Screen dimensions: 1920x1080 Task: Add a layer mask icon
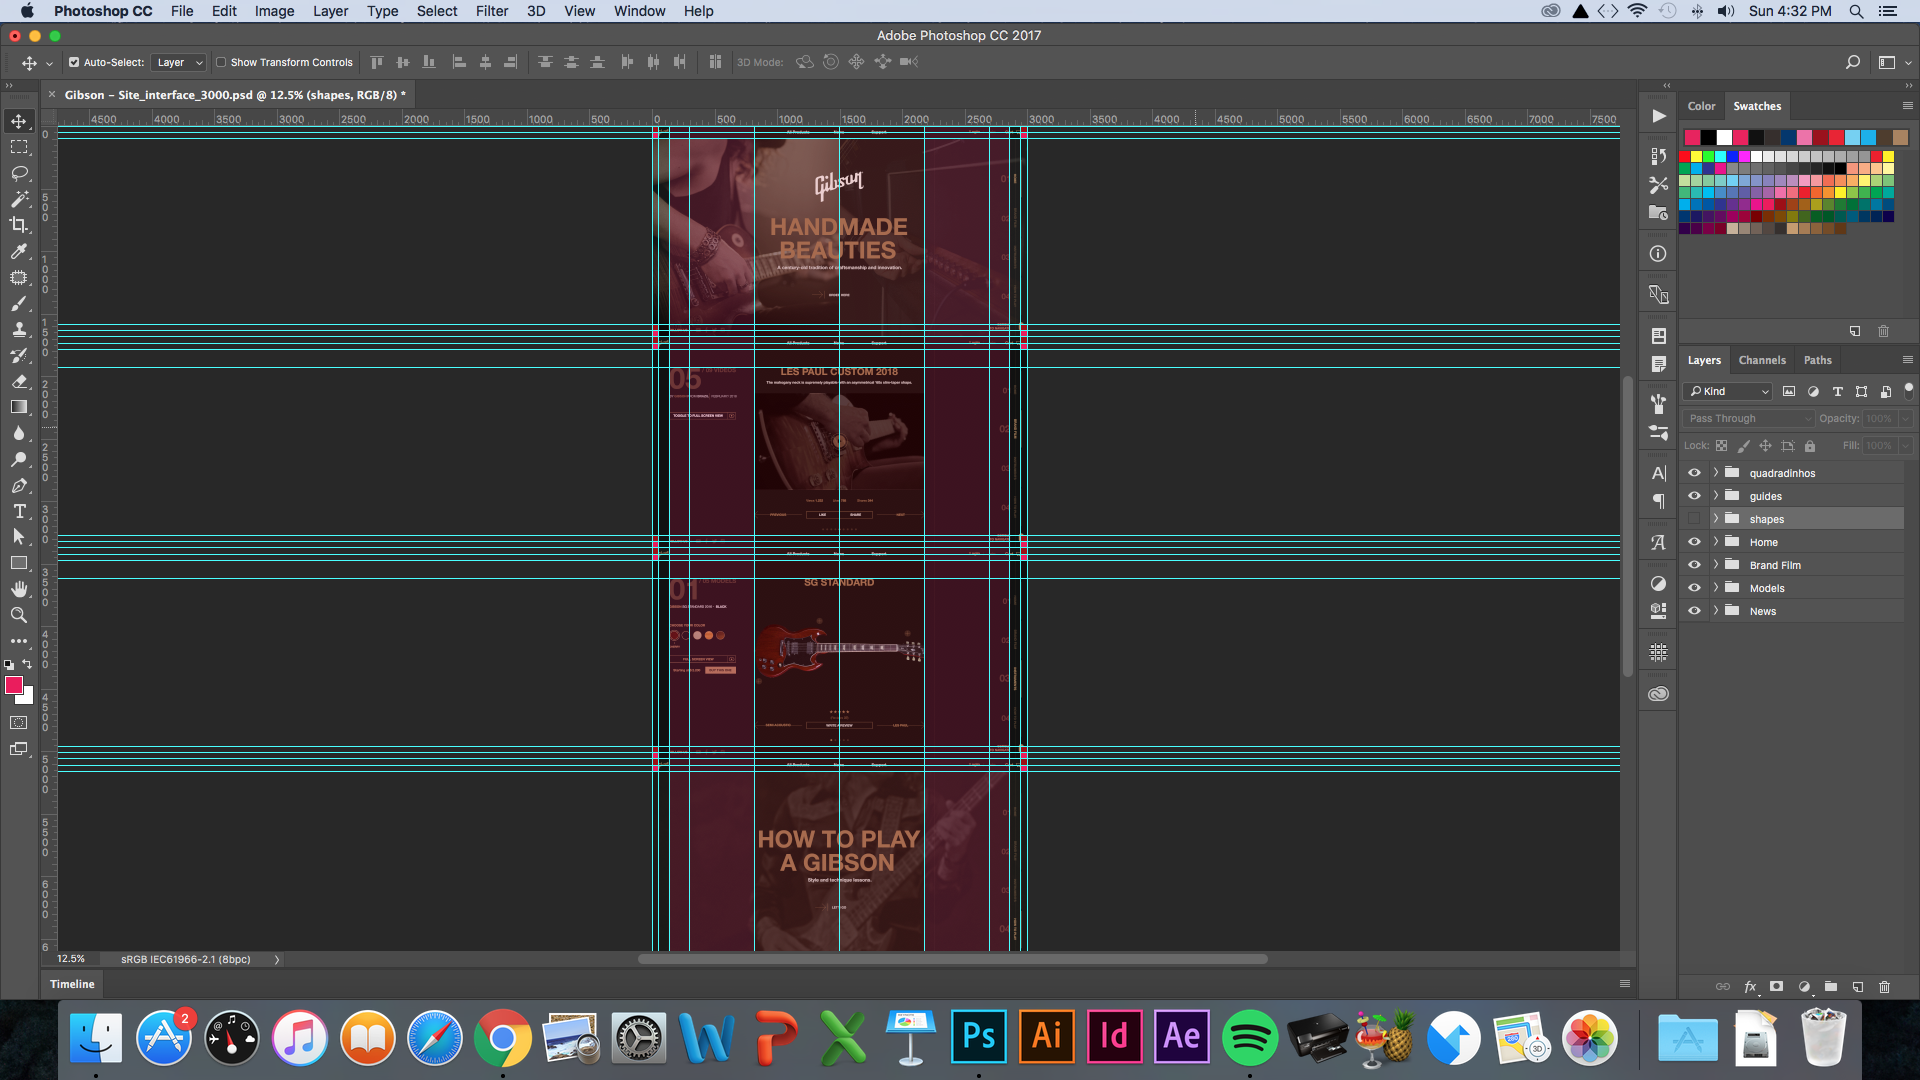click(x=1777, y=987)
